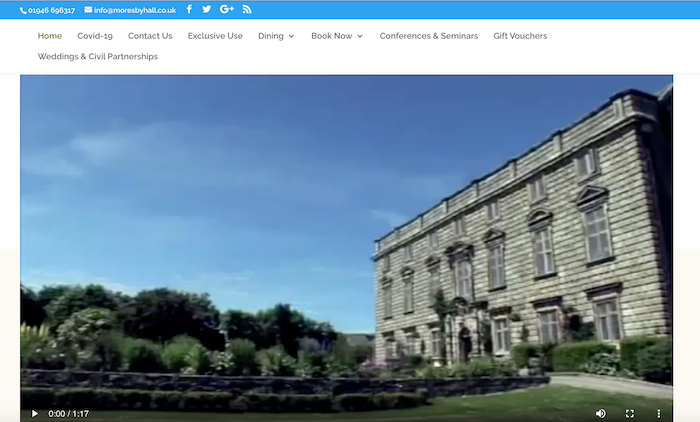Navigate to Contact Us
700x422 pixels.
[x=150, y=36]
